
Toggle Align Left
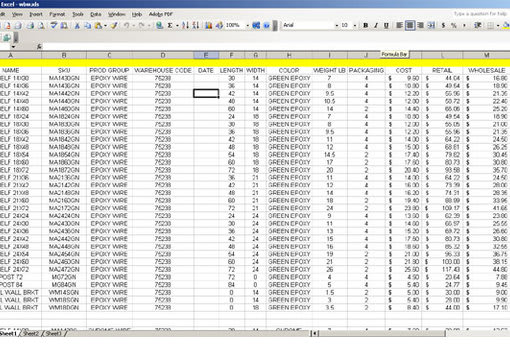(399, 25)
